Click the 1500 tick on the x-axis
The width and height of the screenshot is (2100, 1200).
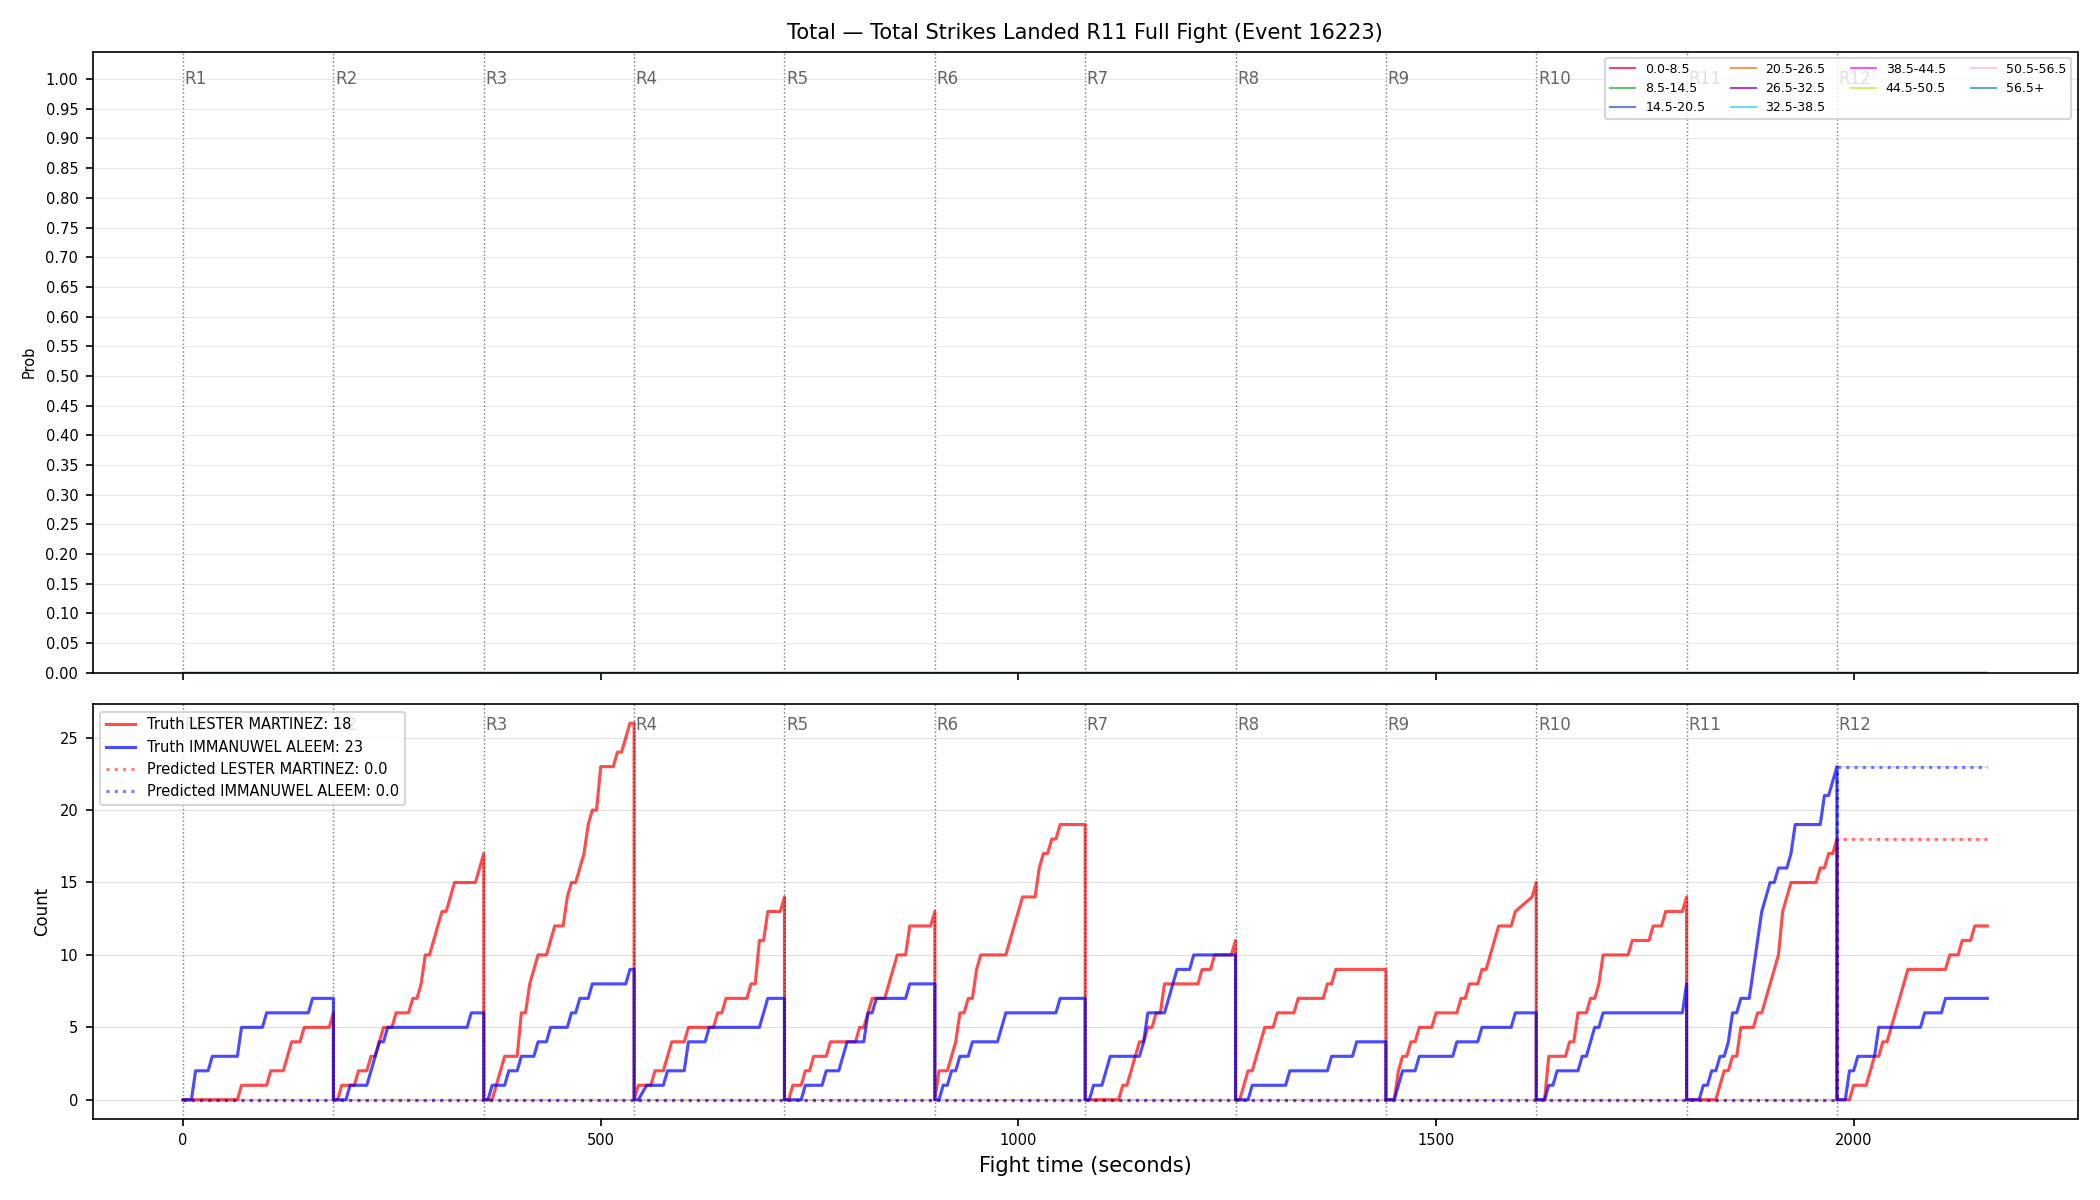point(1436,1139)
